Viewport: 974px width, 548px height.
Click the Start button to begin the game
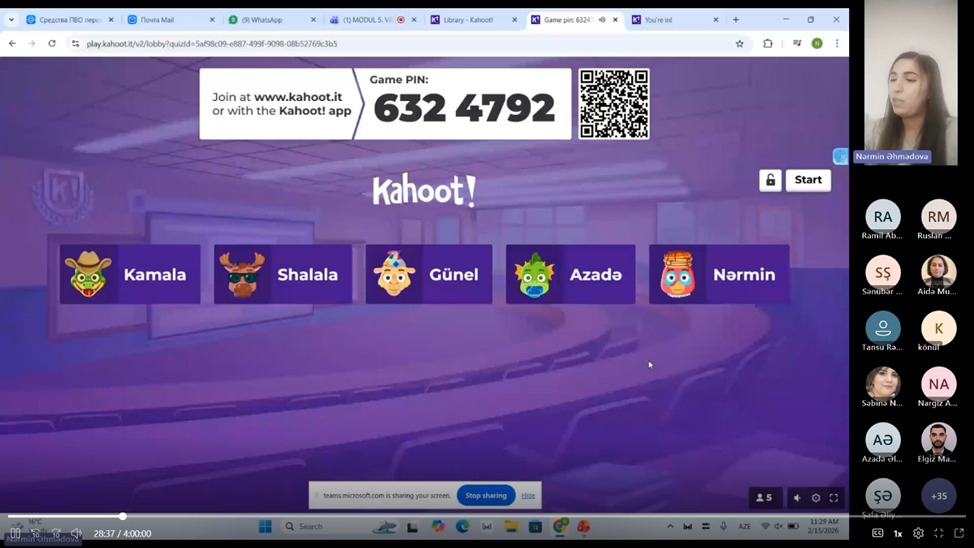coord(808,180)
